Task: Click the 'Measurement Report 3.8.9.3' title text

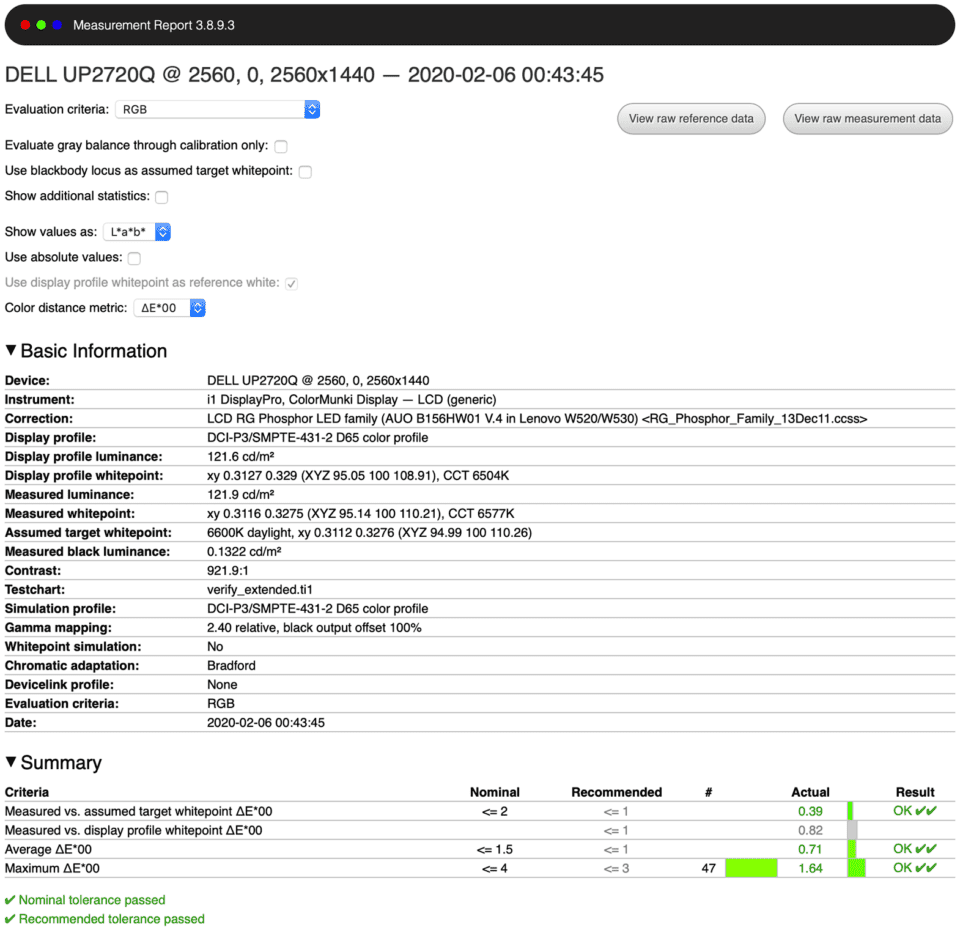Action: tap(154, 25)
